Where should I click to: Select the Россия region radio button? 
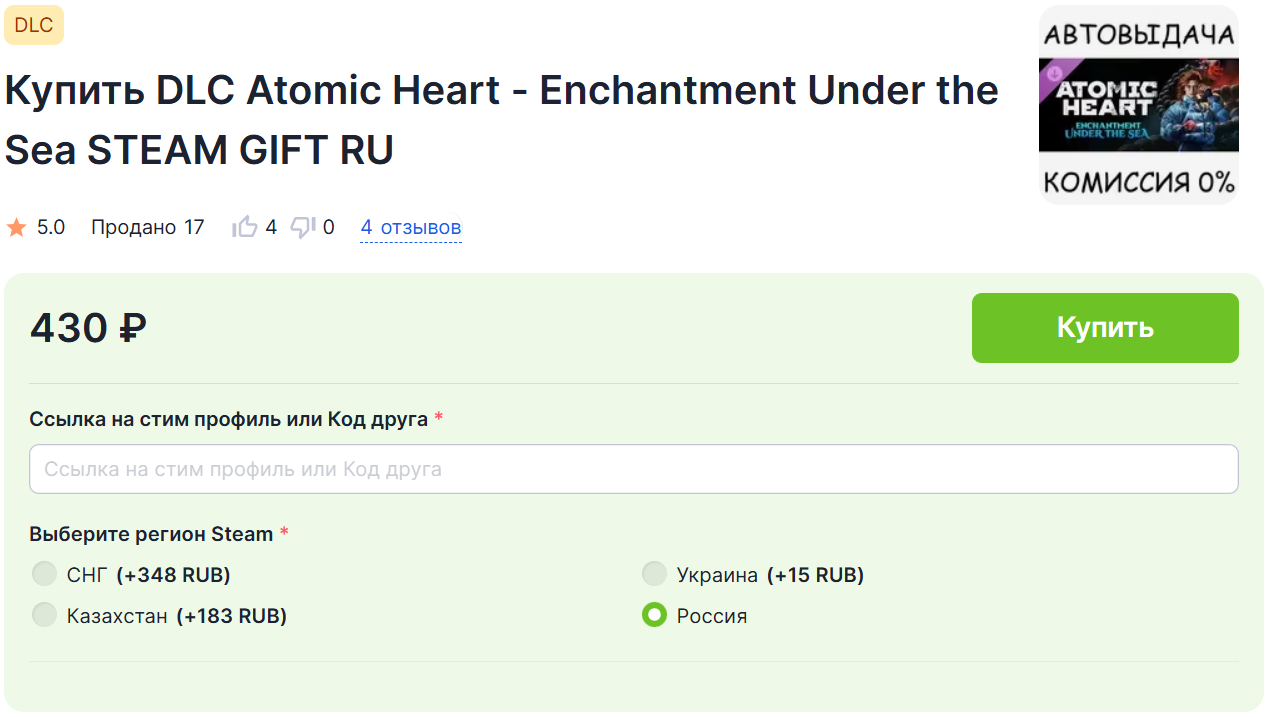[654, 615]
